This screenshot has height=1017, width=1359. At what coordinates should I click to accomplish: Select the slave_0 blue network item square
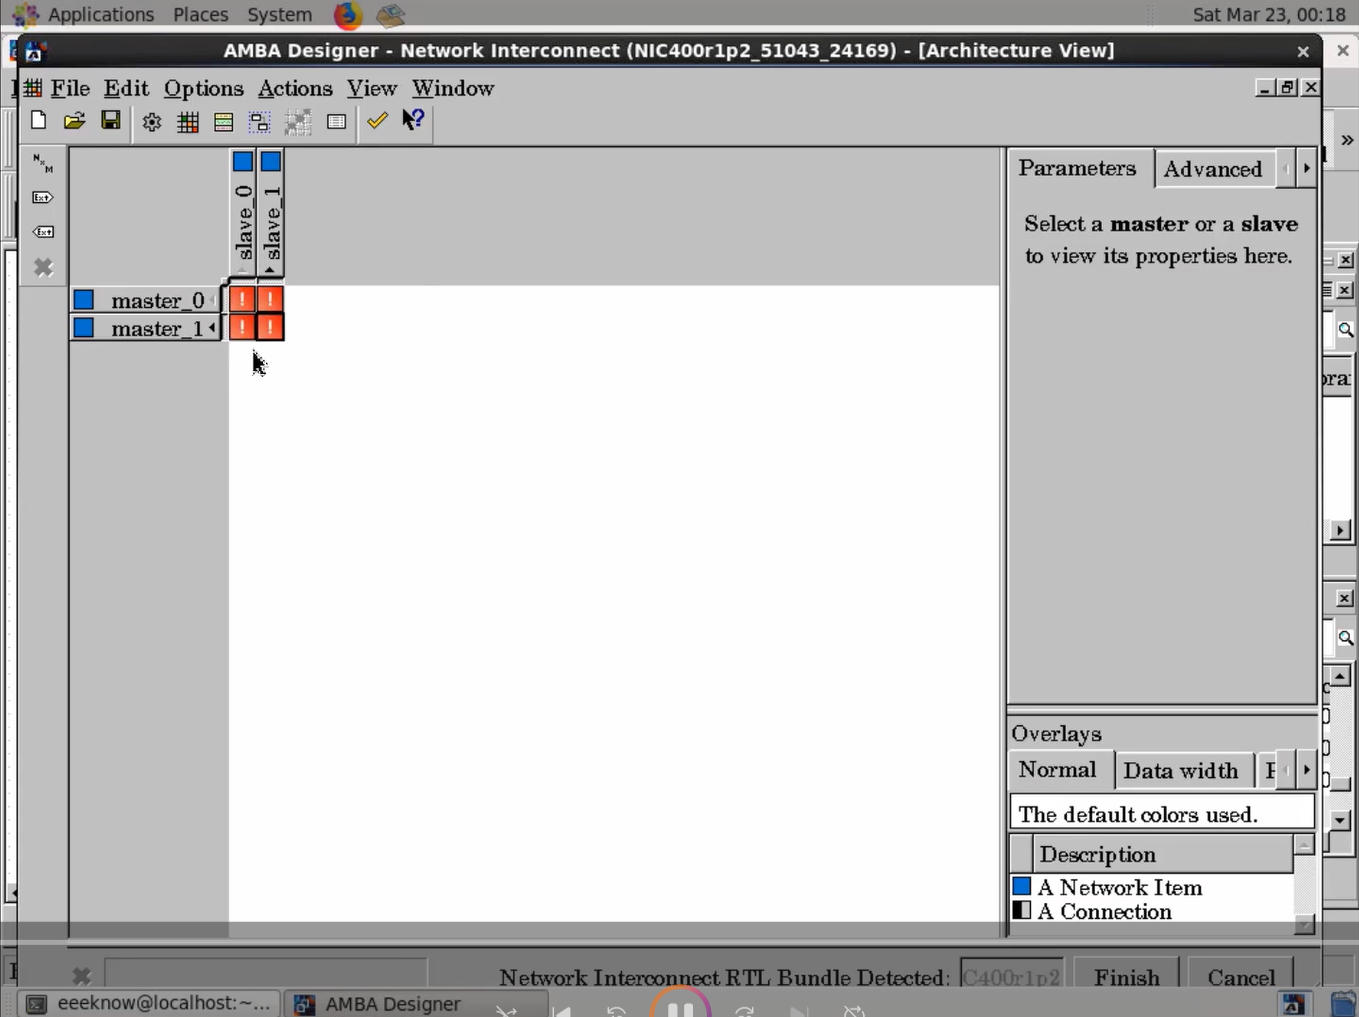click(243, 161)
